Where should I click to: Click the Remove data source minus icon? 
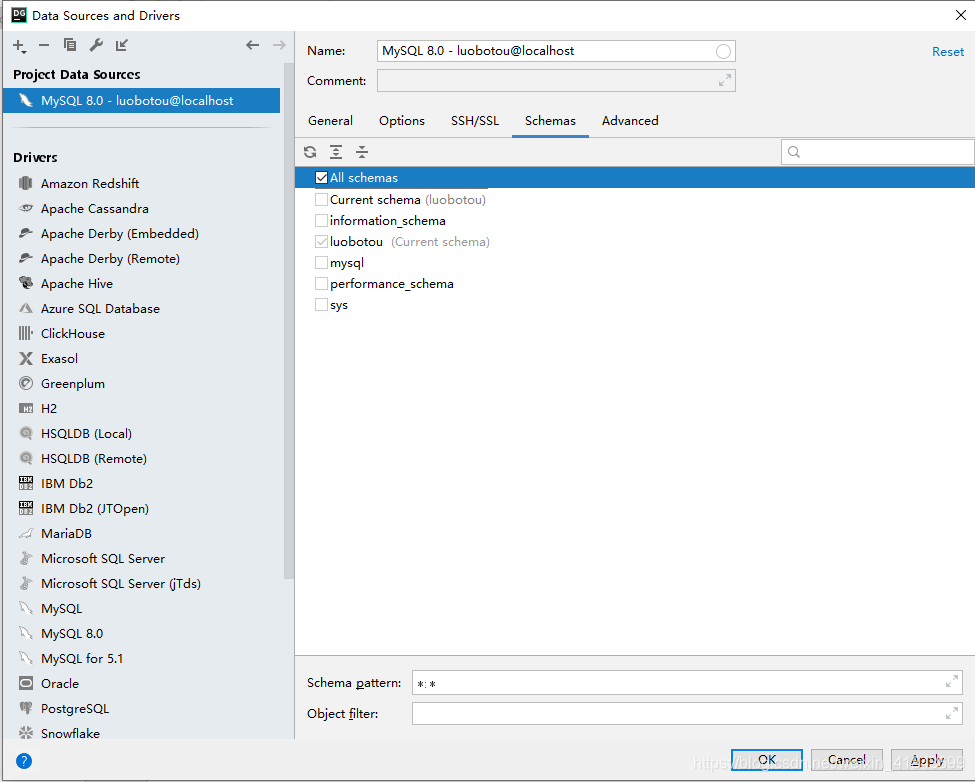coord(44,45)
